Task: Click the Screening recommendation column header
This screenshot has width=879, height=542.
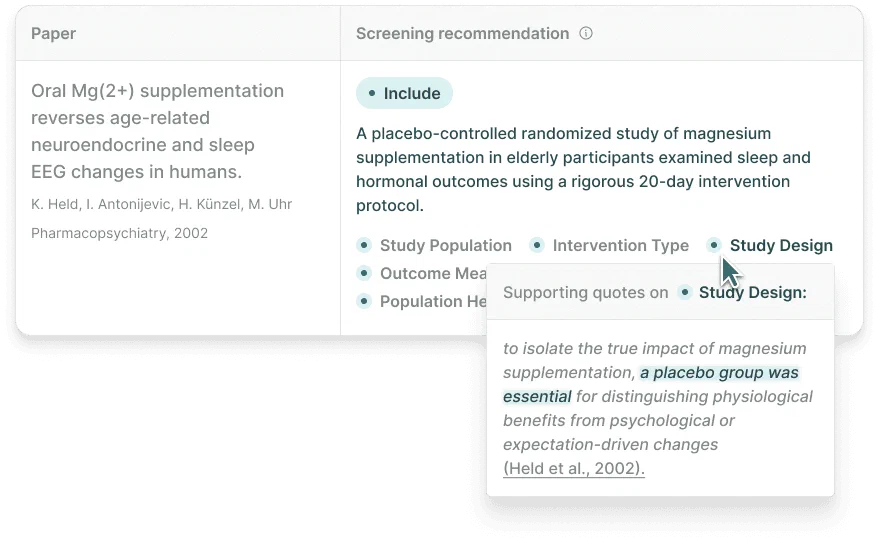Action: (x=462, y=34)
